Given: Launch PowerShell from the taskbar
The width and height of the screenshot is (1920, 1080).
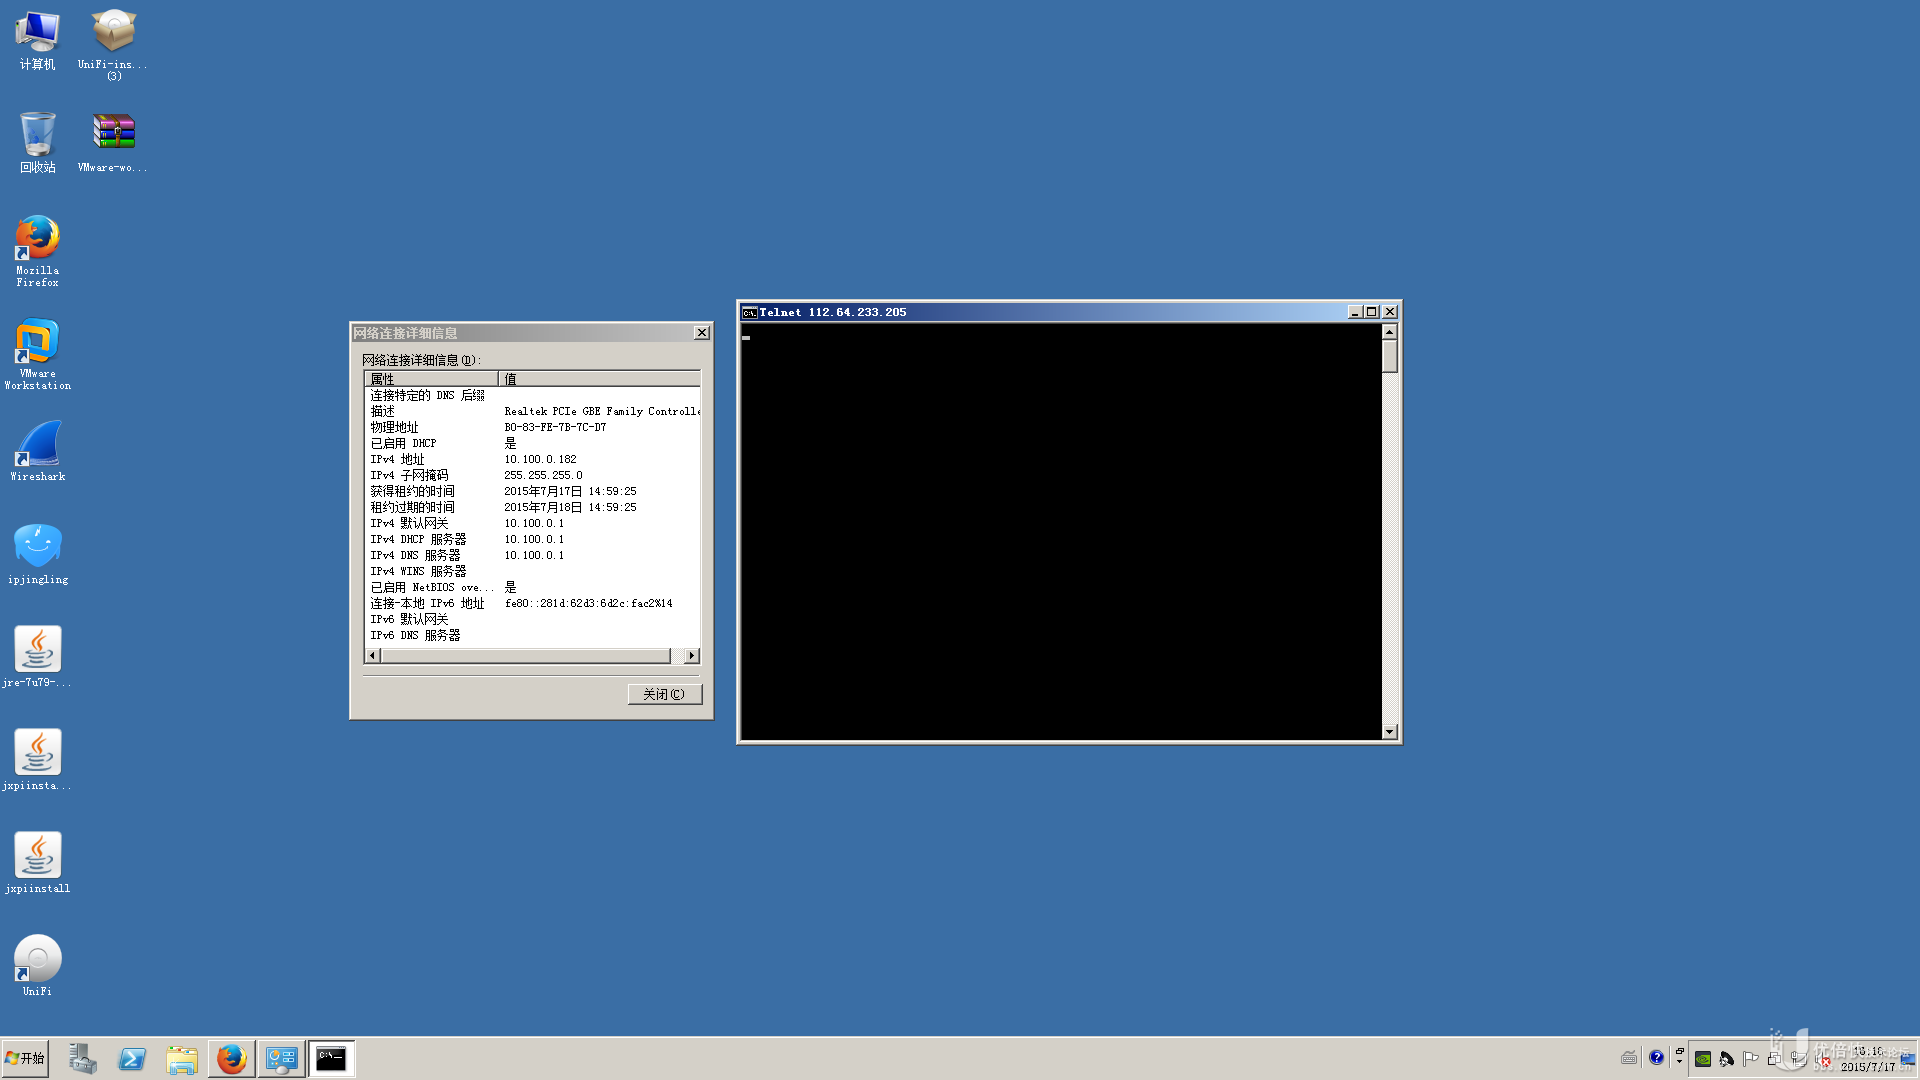Looking at the screenshot, I should click(x=132, y=1058).
